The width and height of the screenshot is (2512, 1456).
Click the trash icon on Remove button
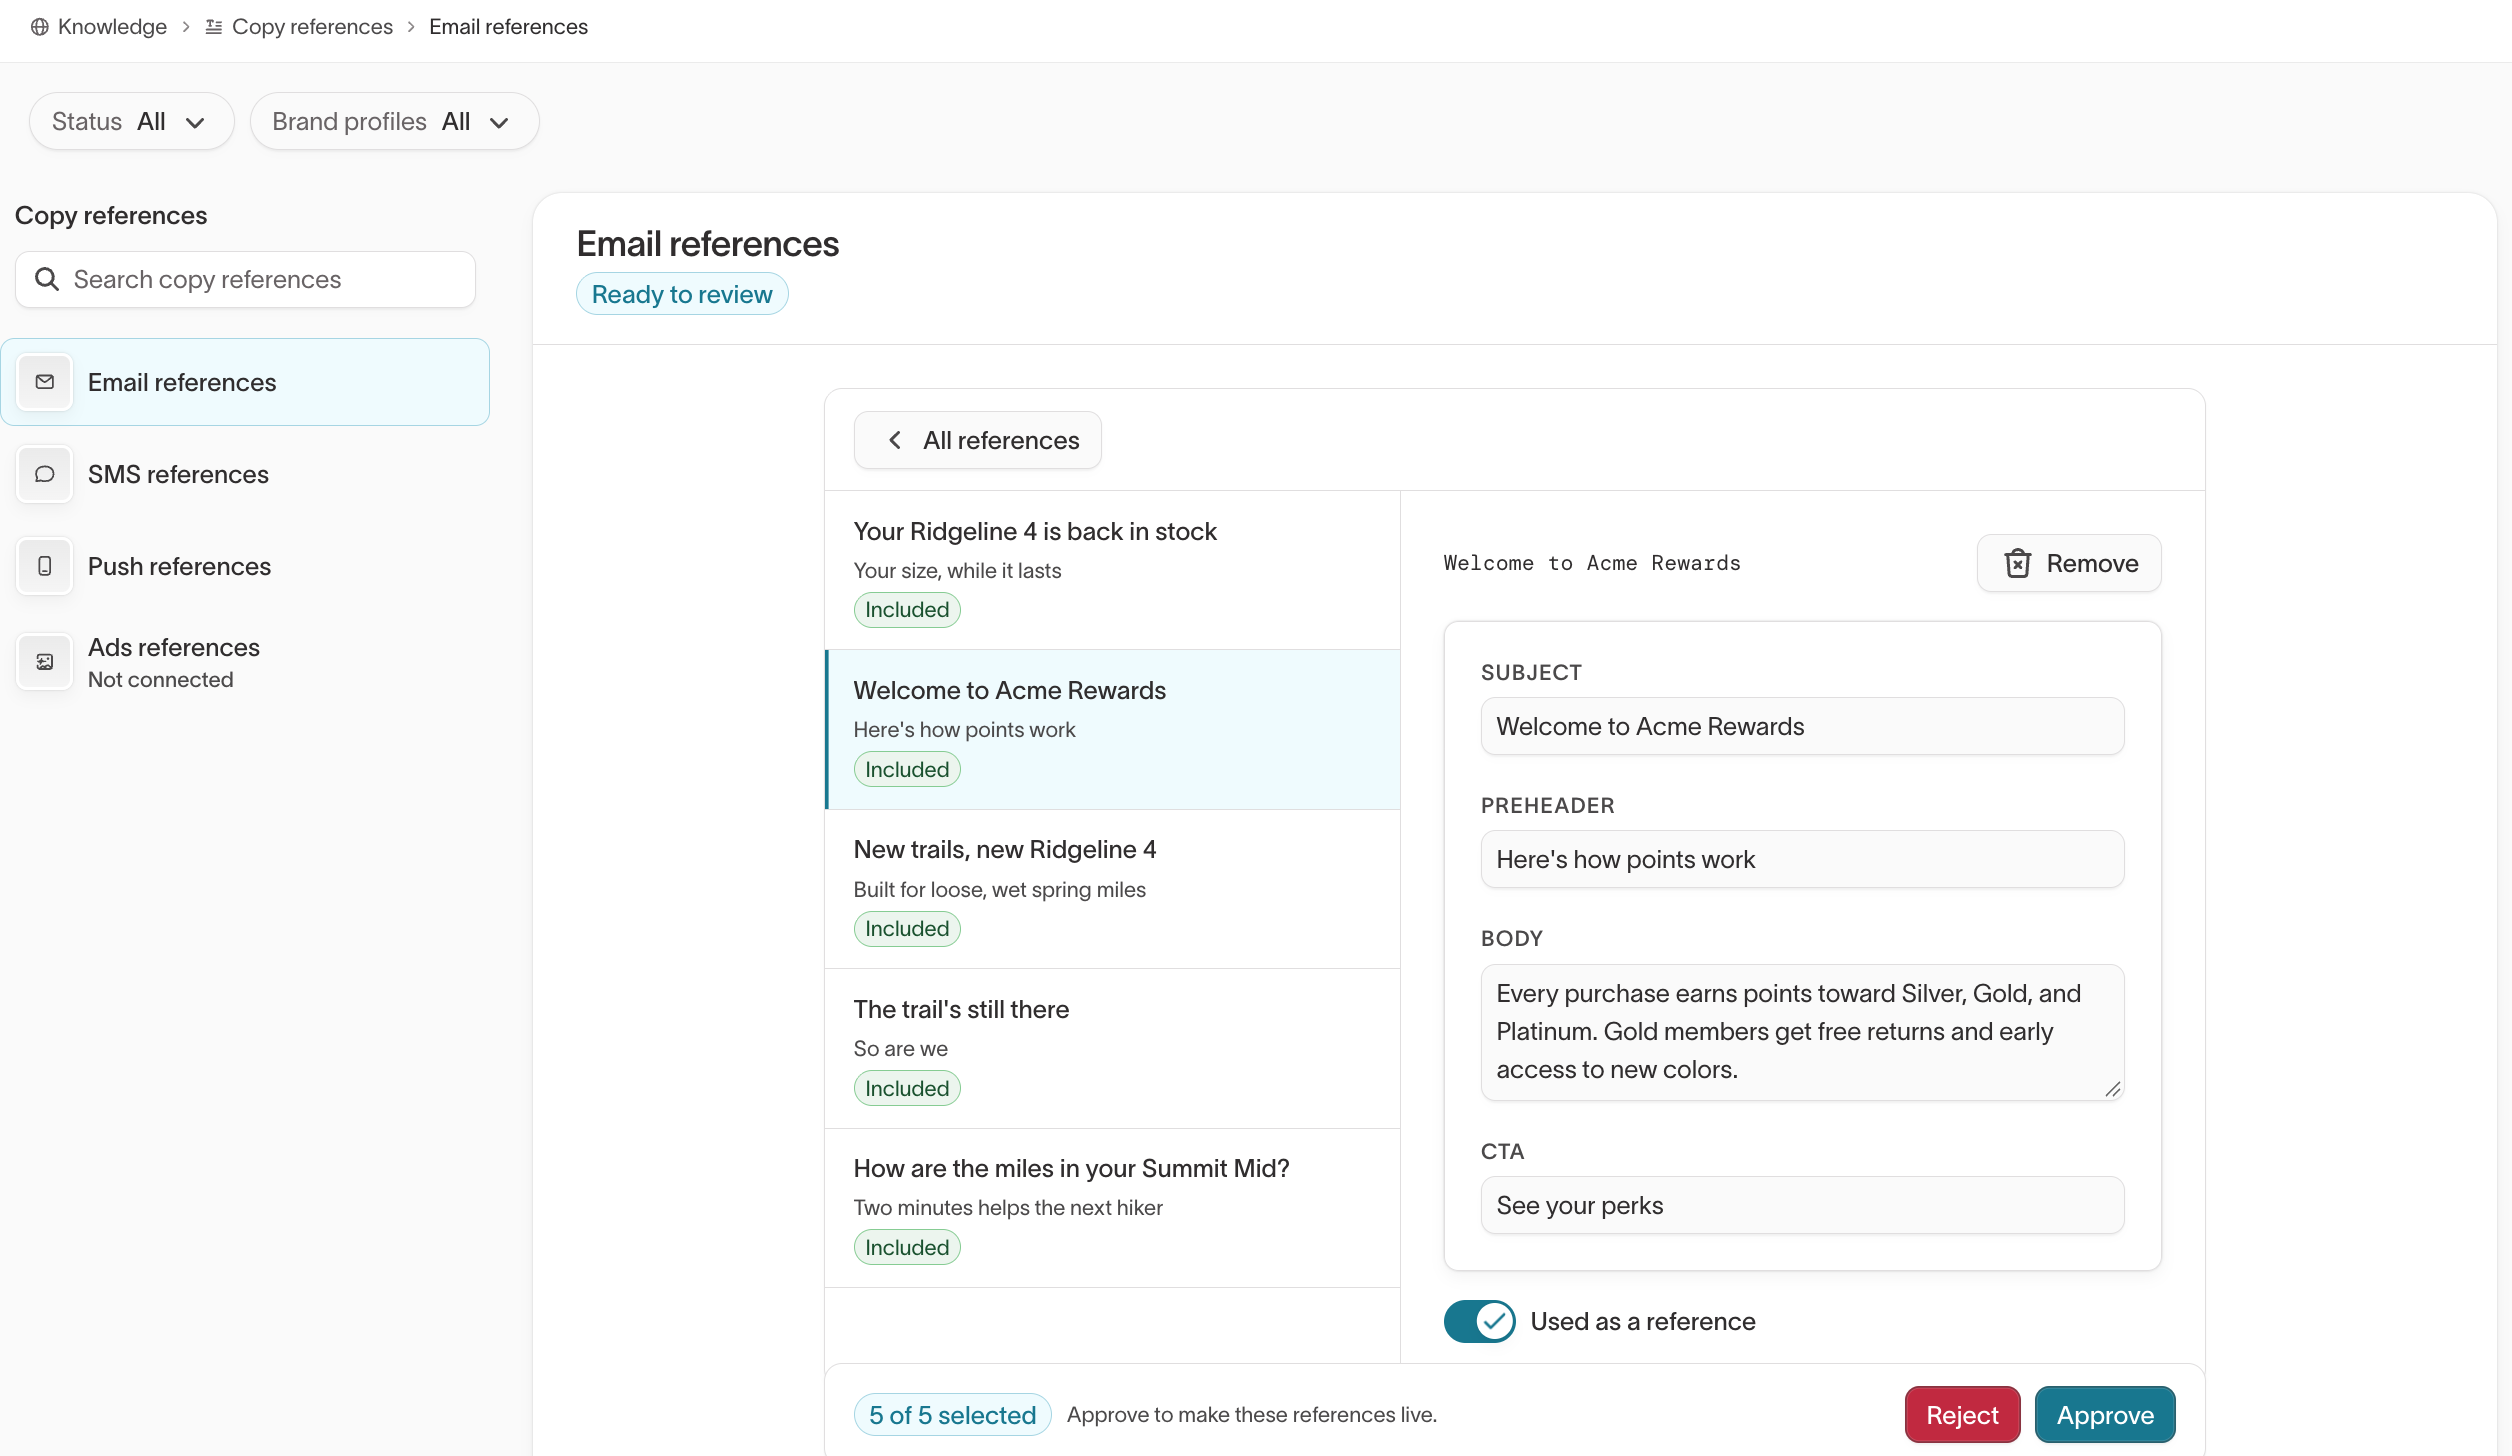pyautogui.click(x=2018, y=563)
